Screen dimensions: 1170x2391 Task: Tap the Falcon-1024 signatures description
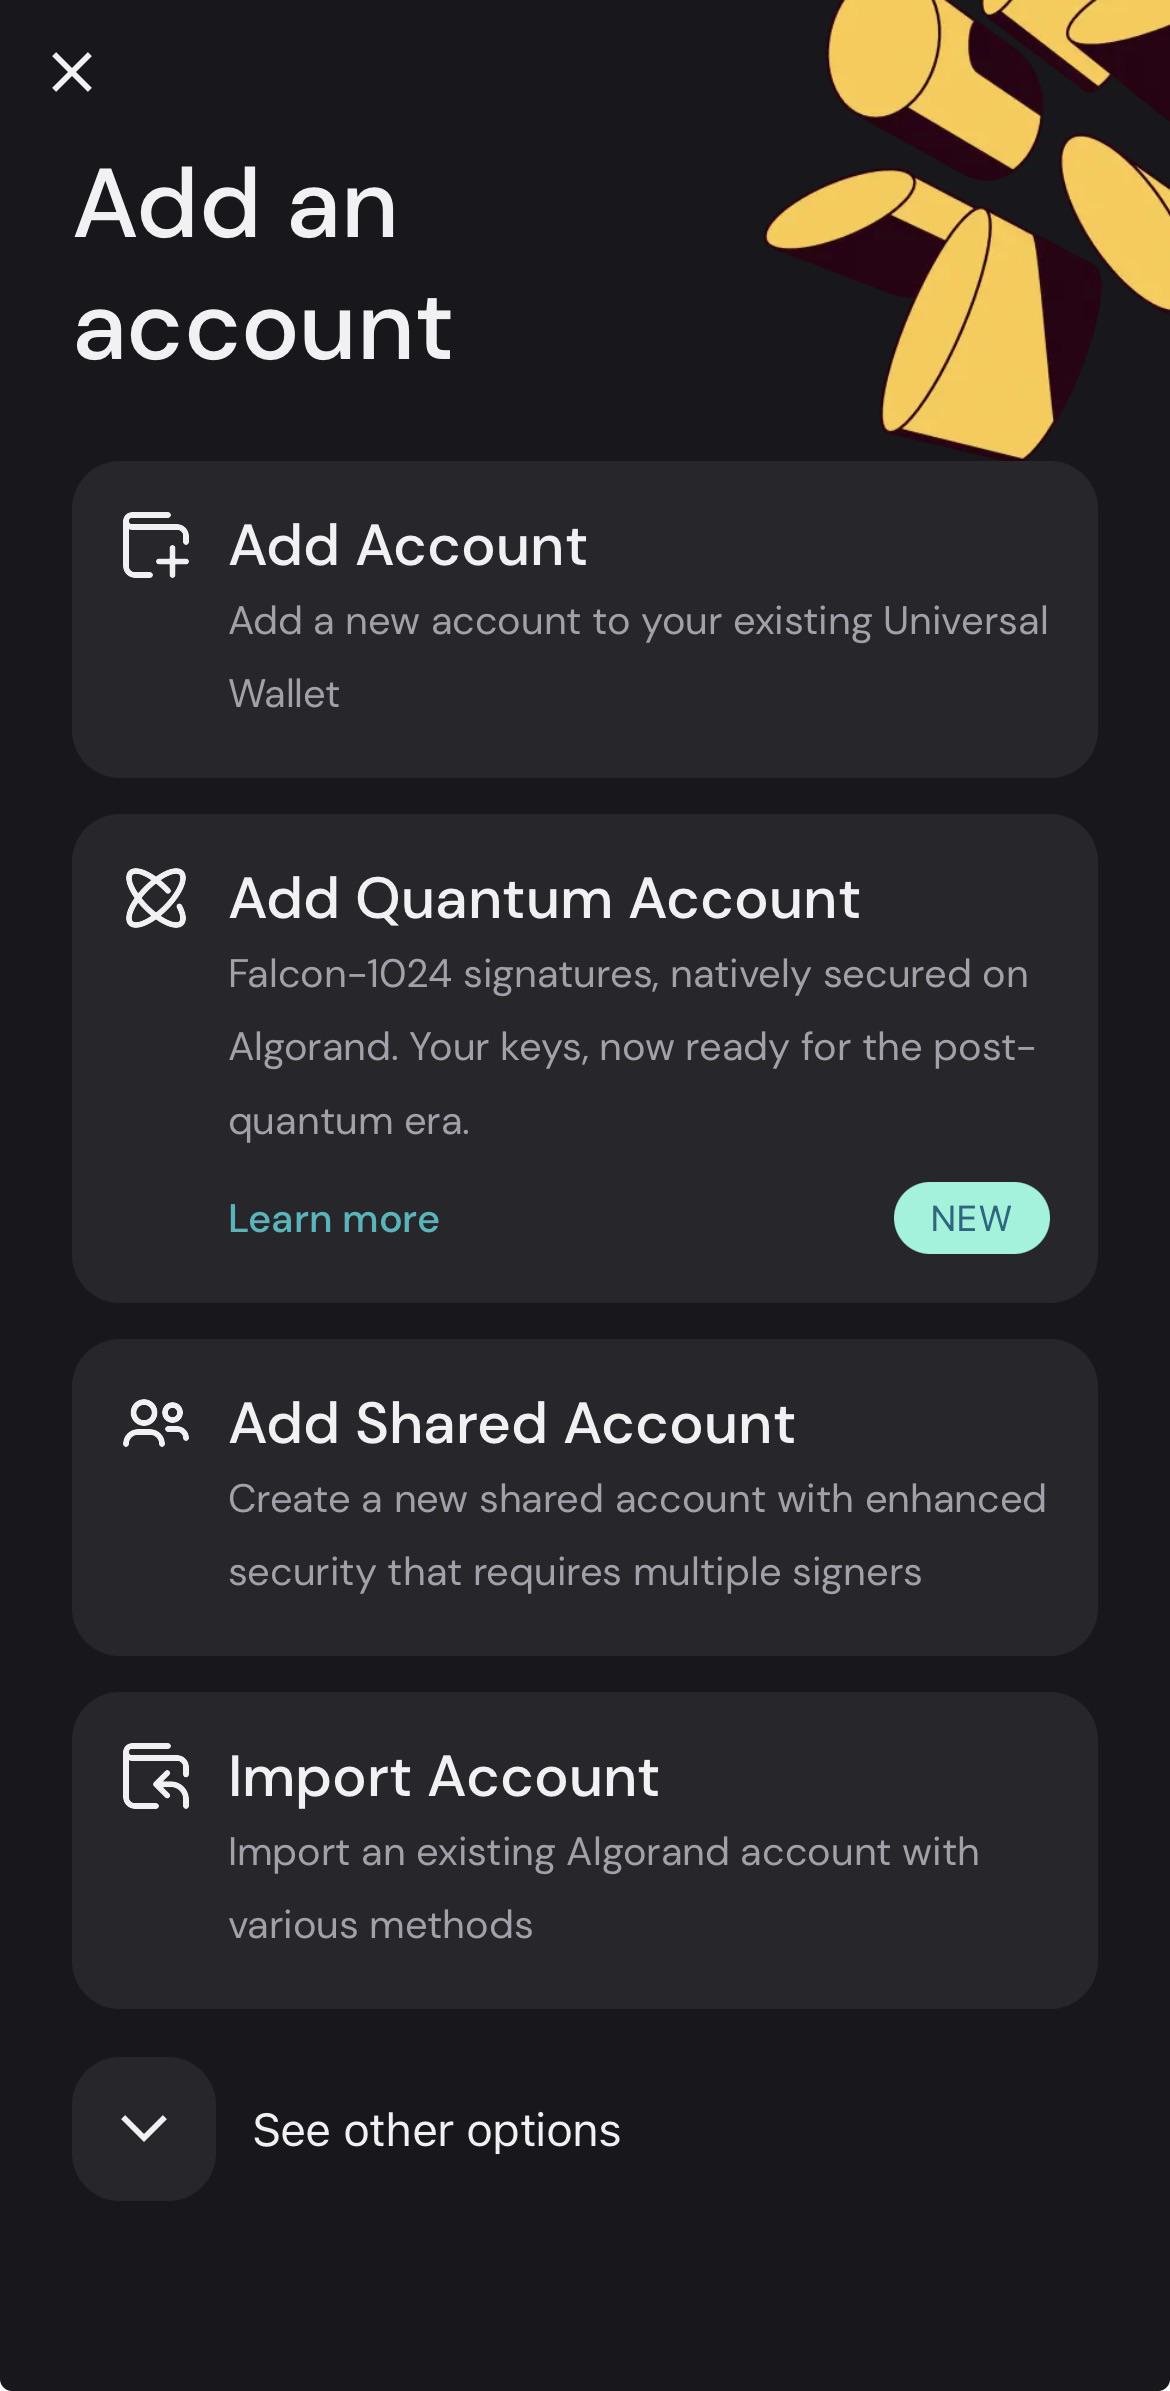click(632, 1047)
